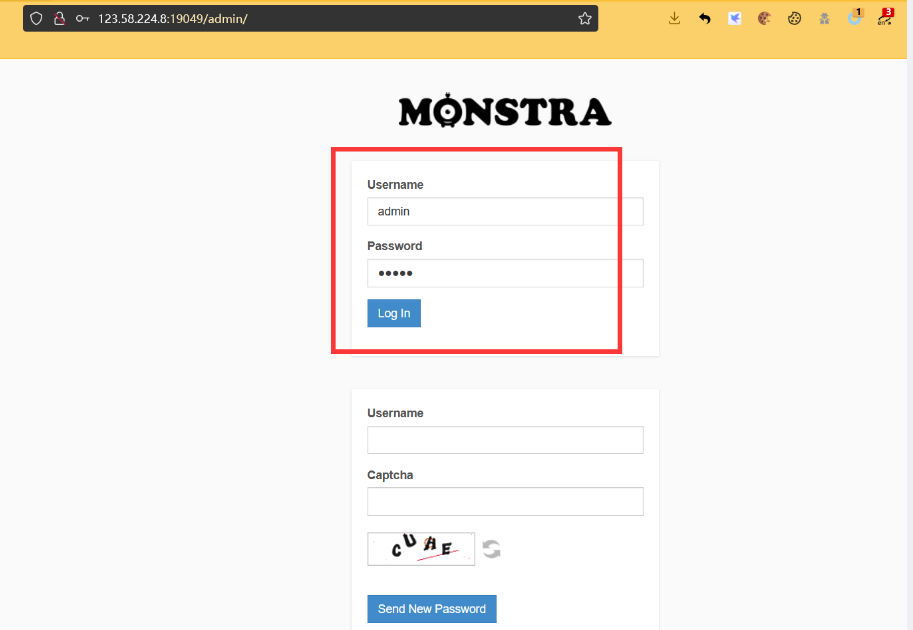
Task: Click the Password field label
Action: 394,246
